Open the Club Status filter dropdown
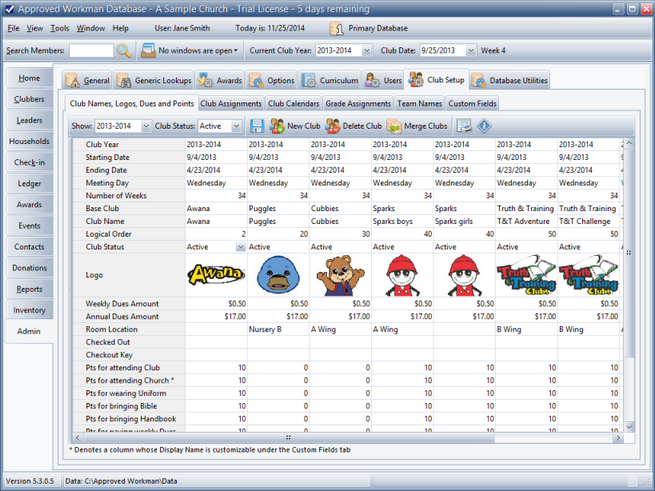Image resolution: width=655 pixels, height=491 pixels. point(236,127)
